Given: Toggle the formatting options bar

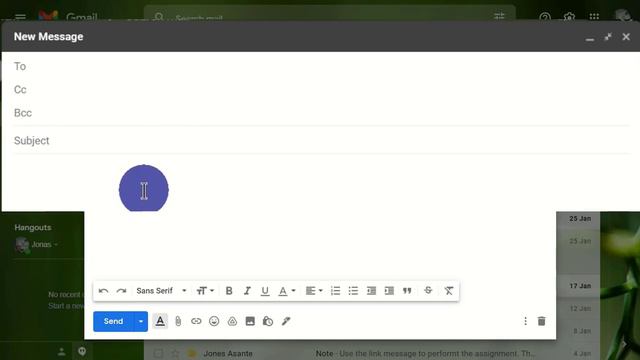Looking at the screenshot, I should tap(160, 321).
